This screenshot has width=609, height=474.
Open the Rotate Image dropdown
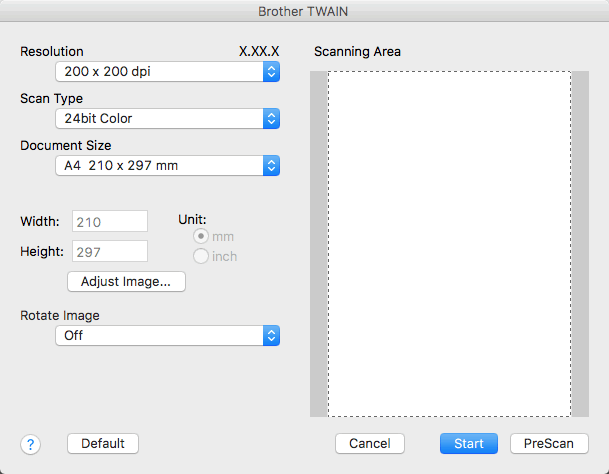[167, 335]
